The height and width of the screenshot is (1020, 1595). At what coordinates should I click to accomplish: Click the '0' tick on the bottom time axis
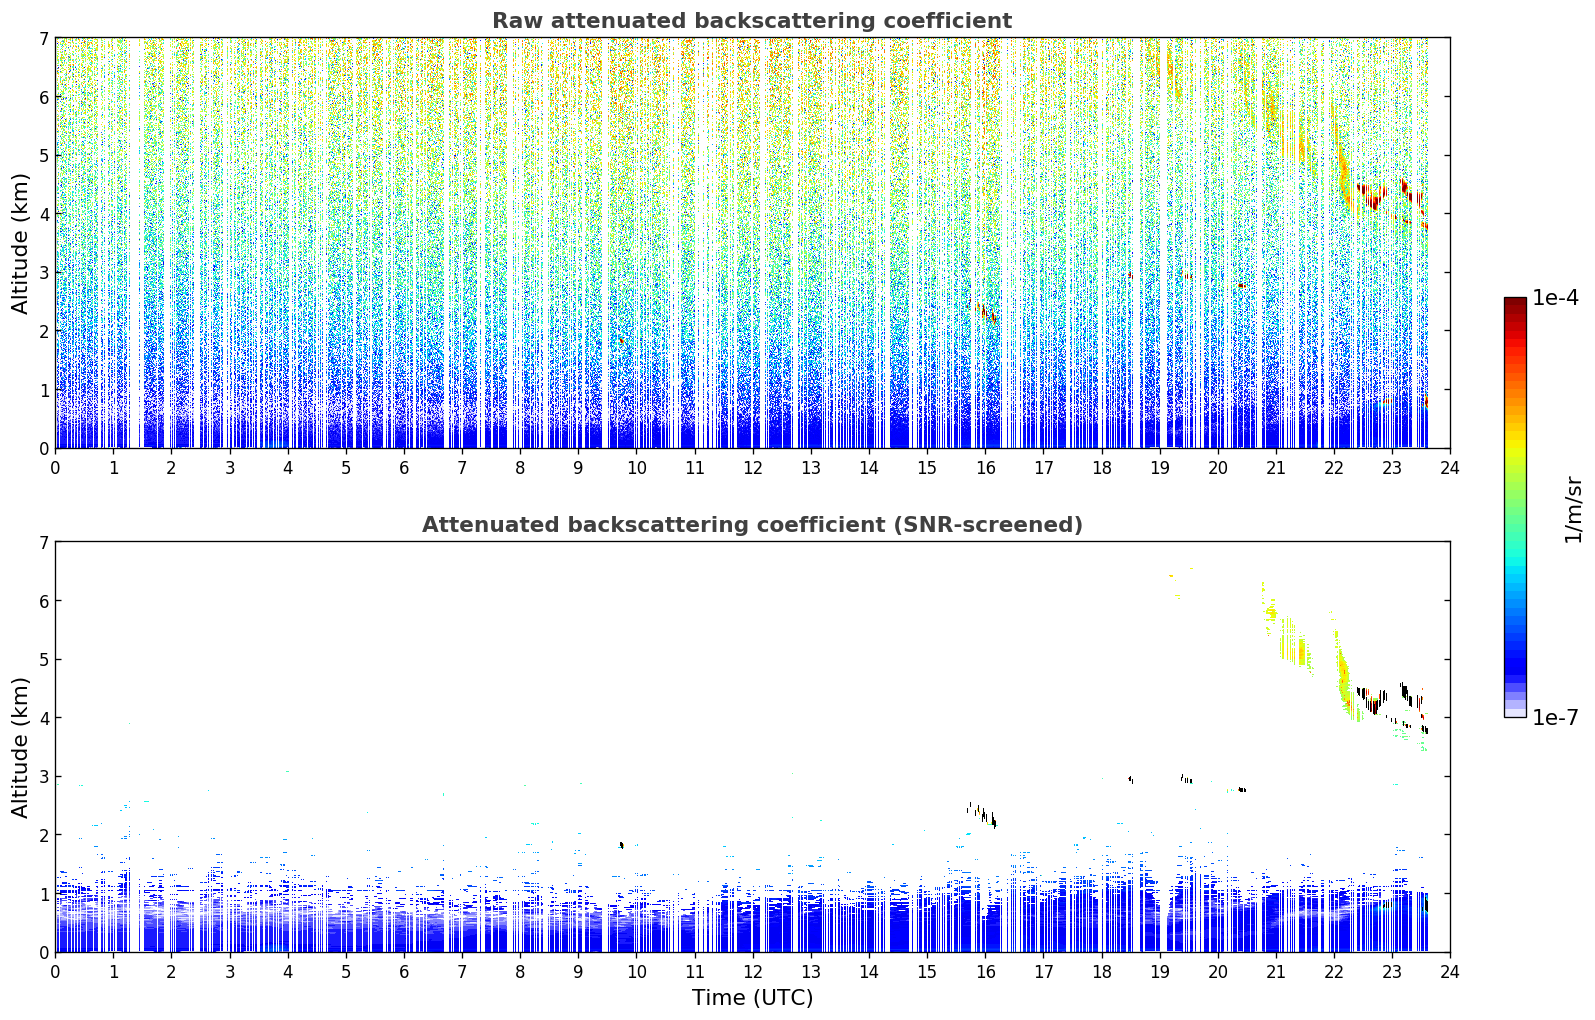tap(55, 971)
